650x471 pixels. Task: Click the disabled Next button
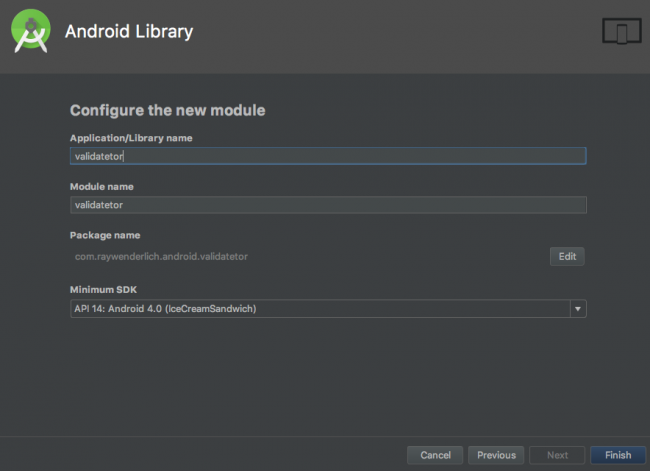[x=557, y=455]
